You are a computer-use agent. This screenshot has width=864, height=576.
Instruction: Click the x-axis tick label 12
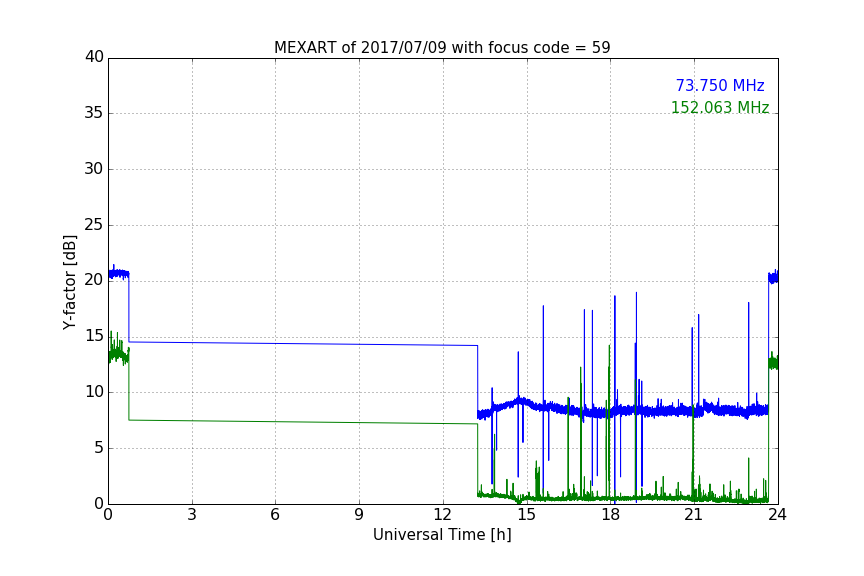tap(443, 515)
